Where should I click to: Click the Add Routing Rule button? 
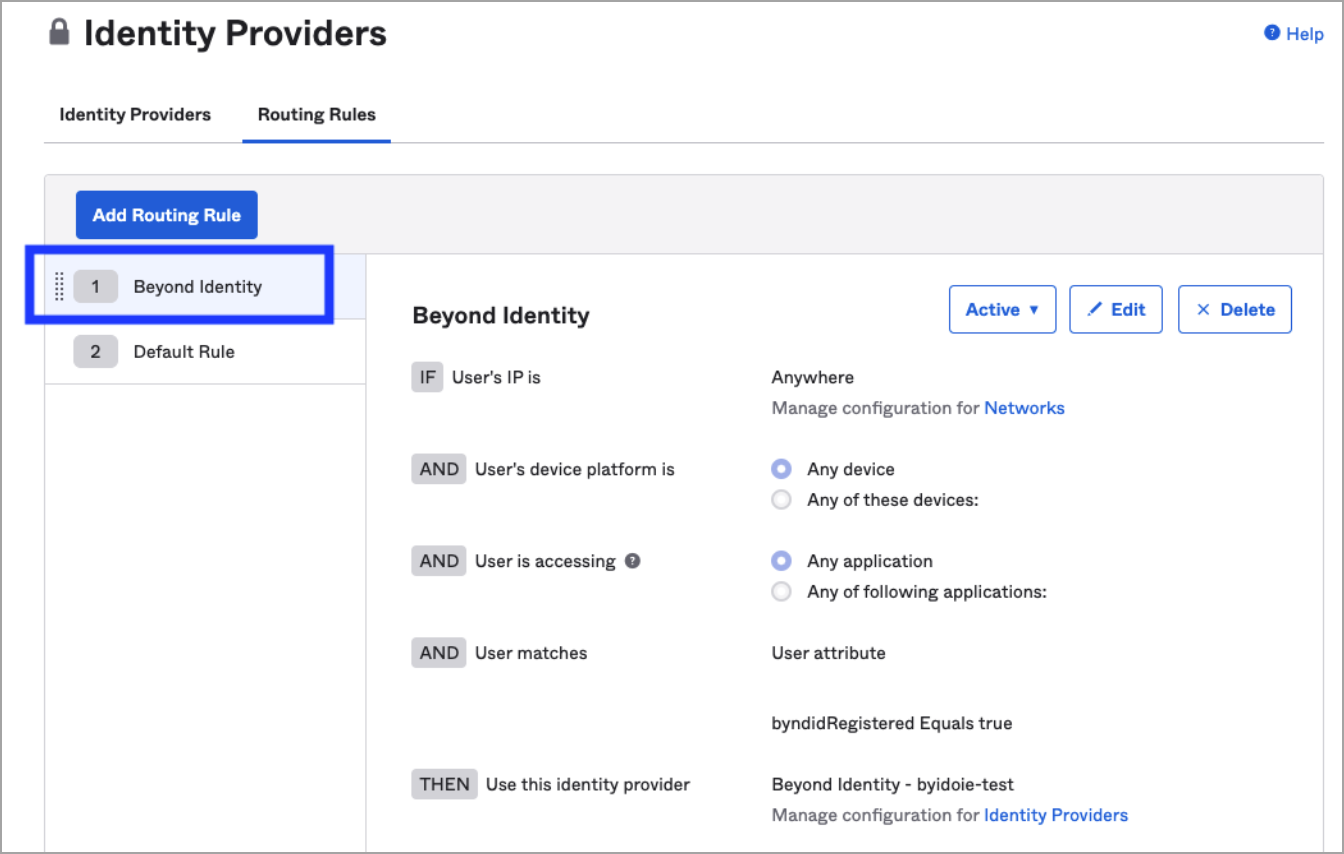coord(167,215)
